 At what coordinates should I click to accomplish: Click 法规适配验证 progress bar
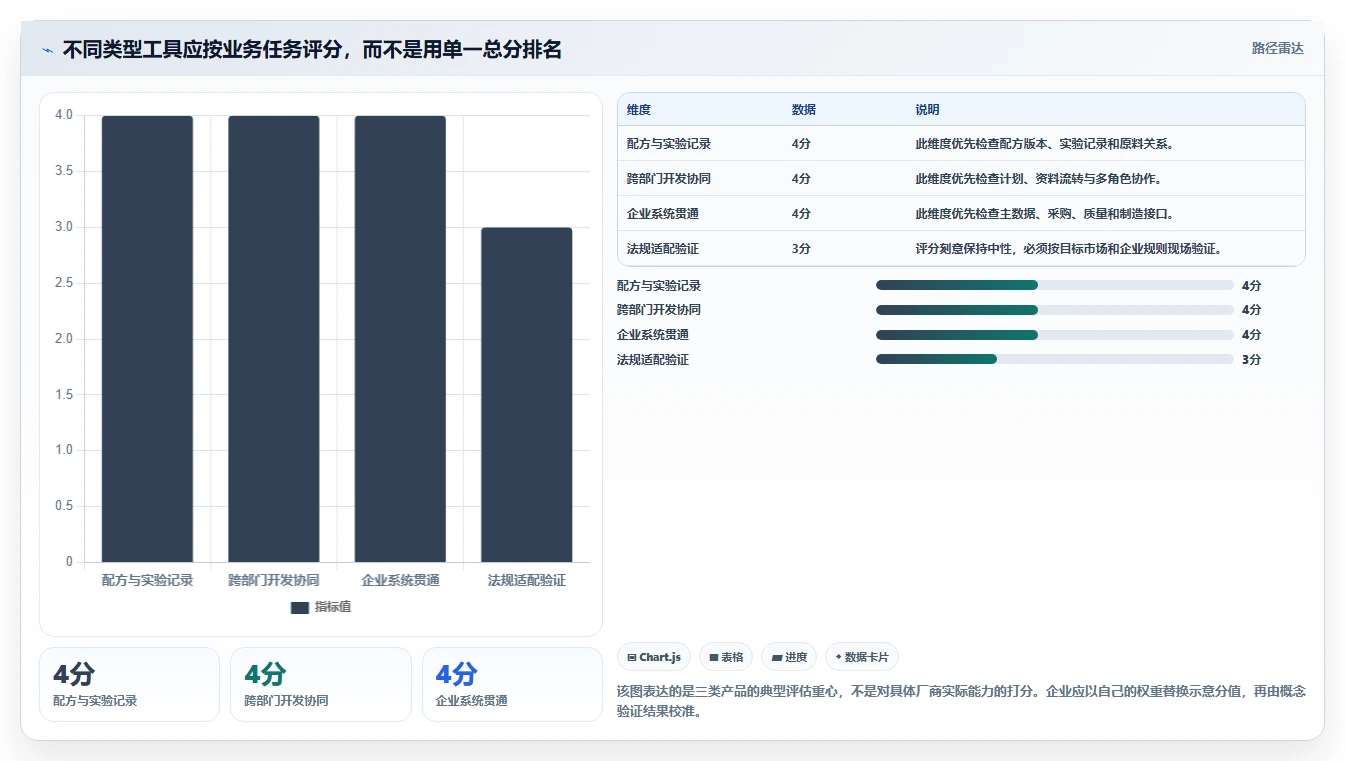coord(1055,359)
